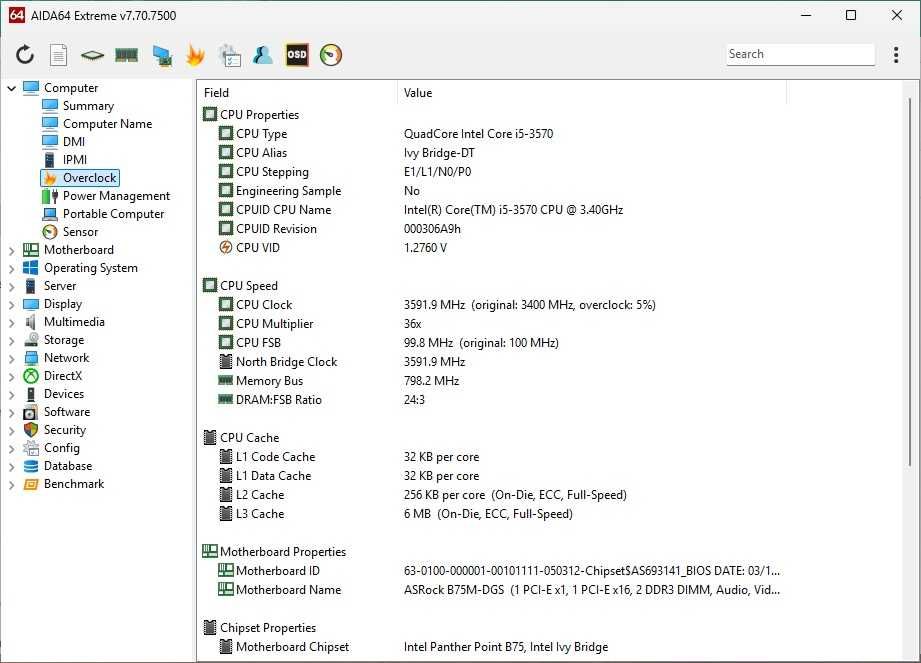921x663 pixels.
Task: Click the motherboard chip toolbar icon
Action: (x=92, y=55)
